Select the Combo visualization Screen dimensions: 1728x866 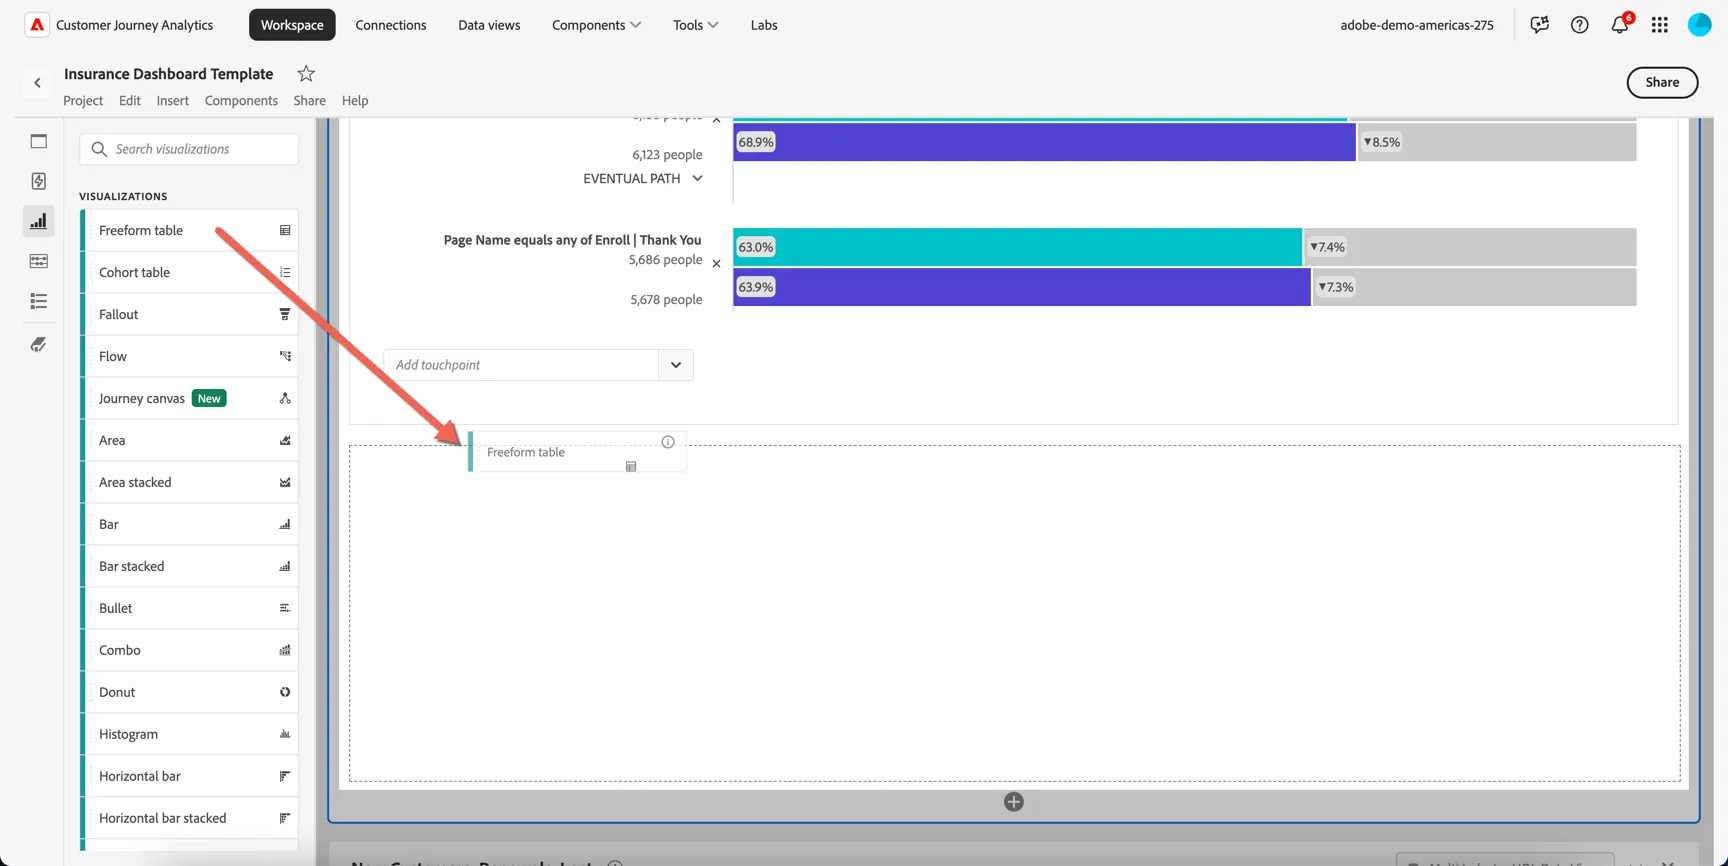[190, 650]
